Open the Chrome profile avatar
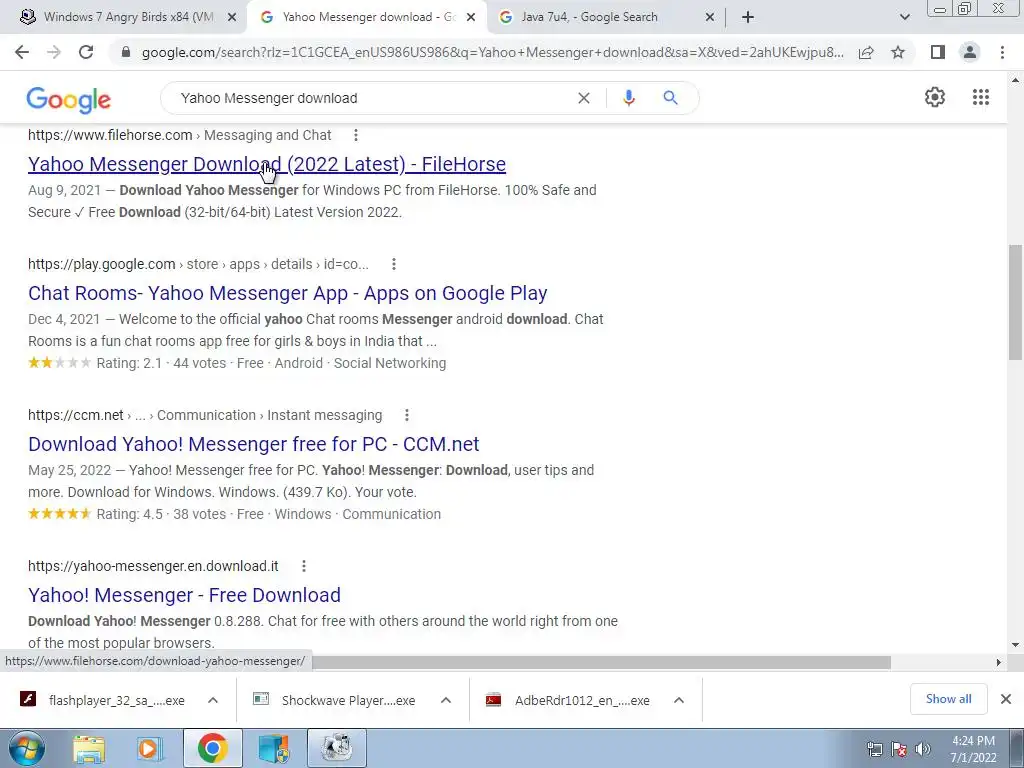The width and height of the screenshot is (1024, 768). point(970,52)
